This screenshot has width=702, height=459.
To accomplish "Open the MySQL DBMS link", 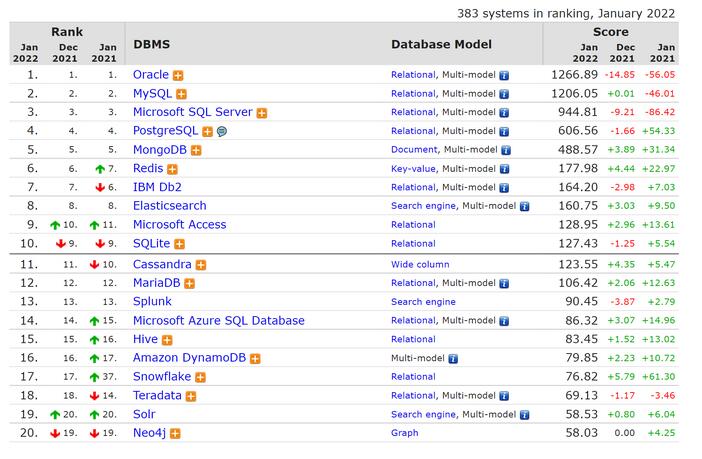I will pyautogui.click(x=152, y=94).
